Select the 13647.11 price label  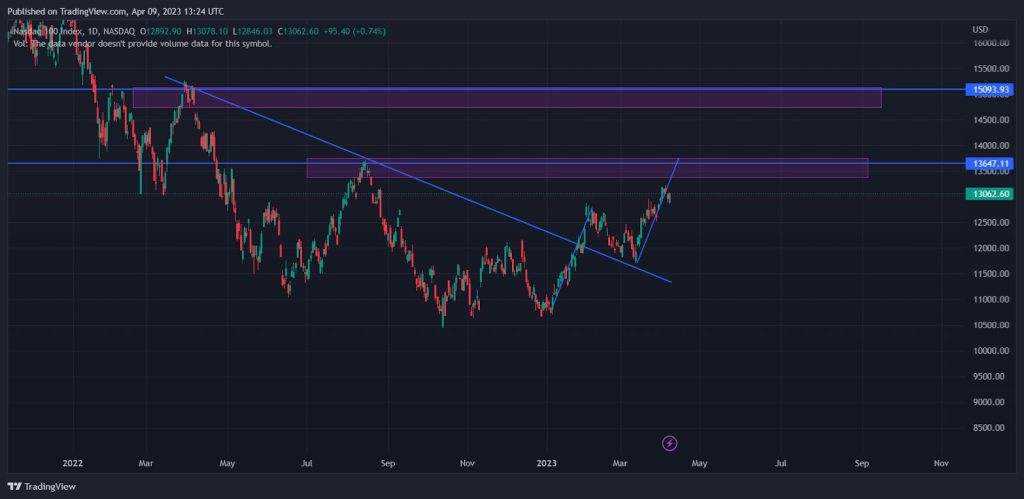tap(991, 163)
